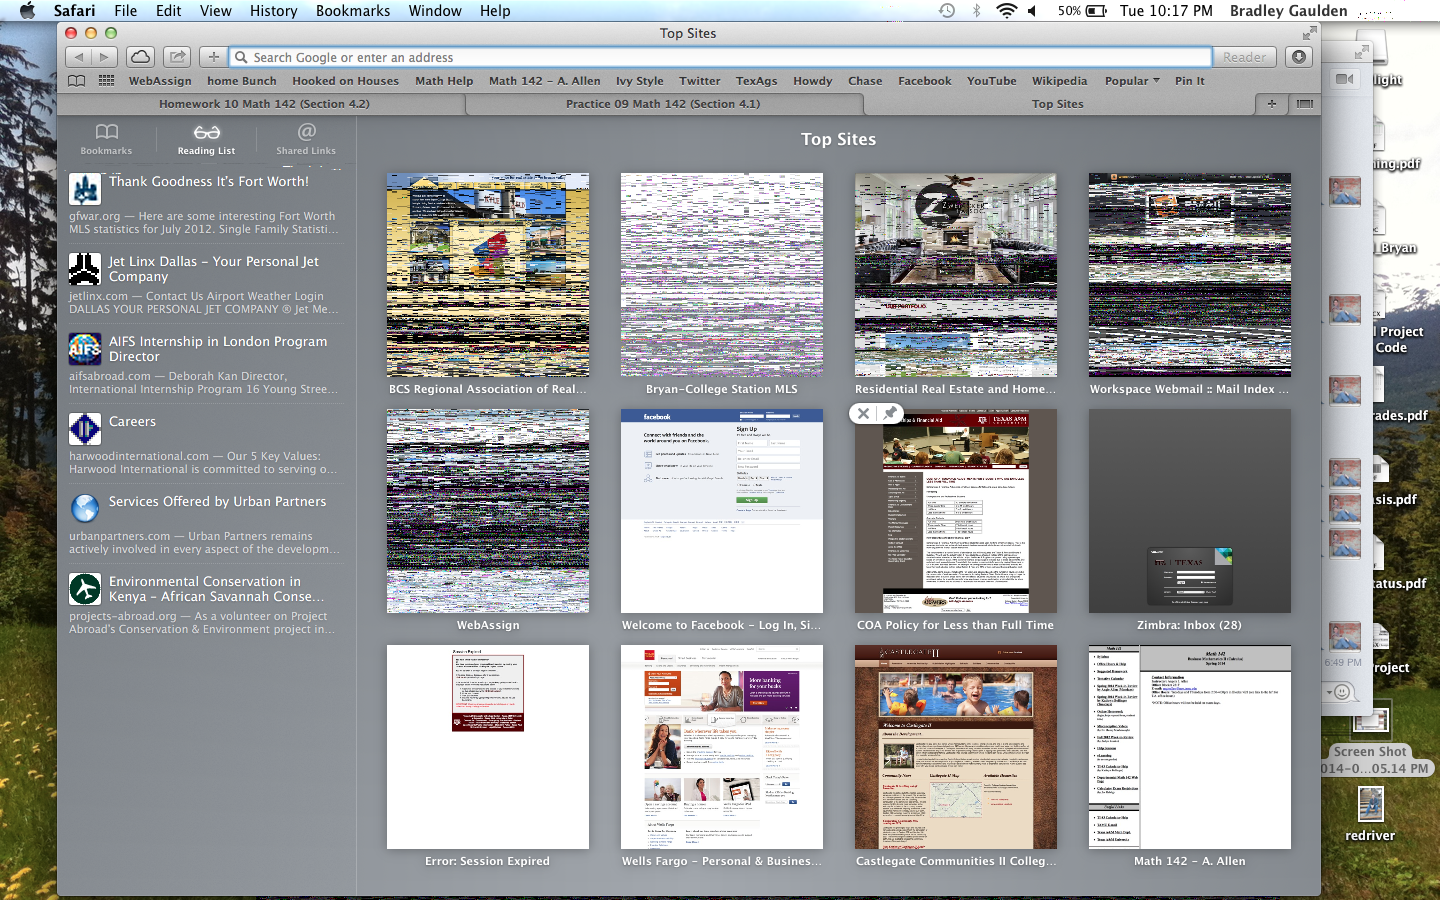This screenshot has height=900, width=1440.
Task: Open the Welcome to Facebook thumbnail
Action: point(722,511)
